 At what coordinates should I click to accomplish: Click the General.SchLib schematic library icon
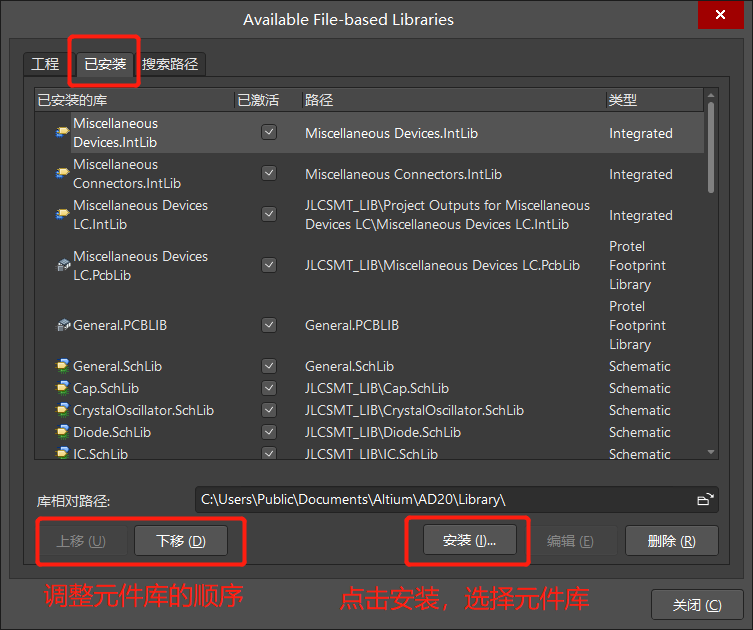click(62, 366)
